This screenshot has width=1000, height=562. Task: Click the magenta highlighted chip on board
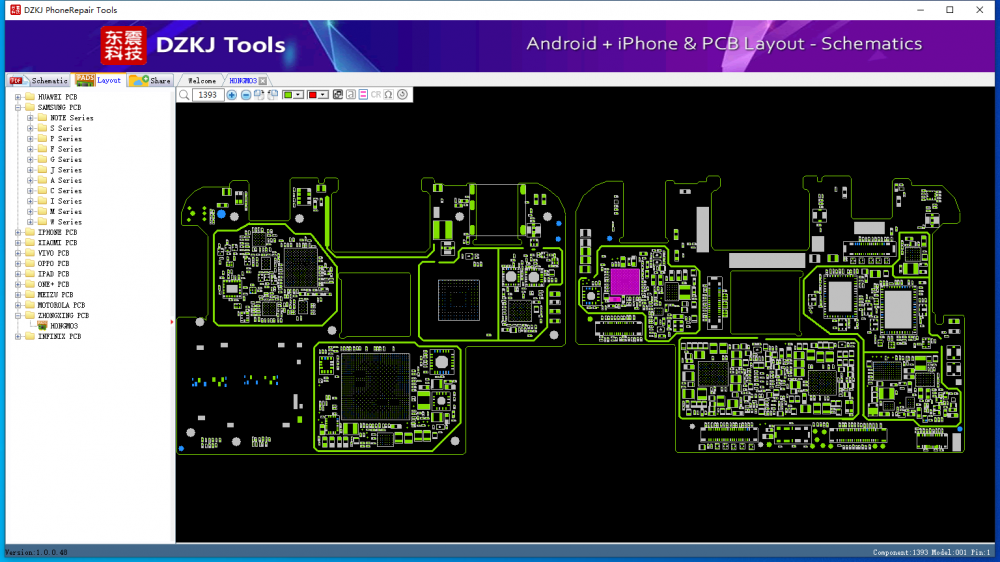pyautogui.click(x=624, y=282)
